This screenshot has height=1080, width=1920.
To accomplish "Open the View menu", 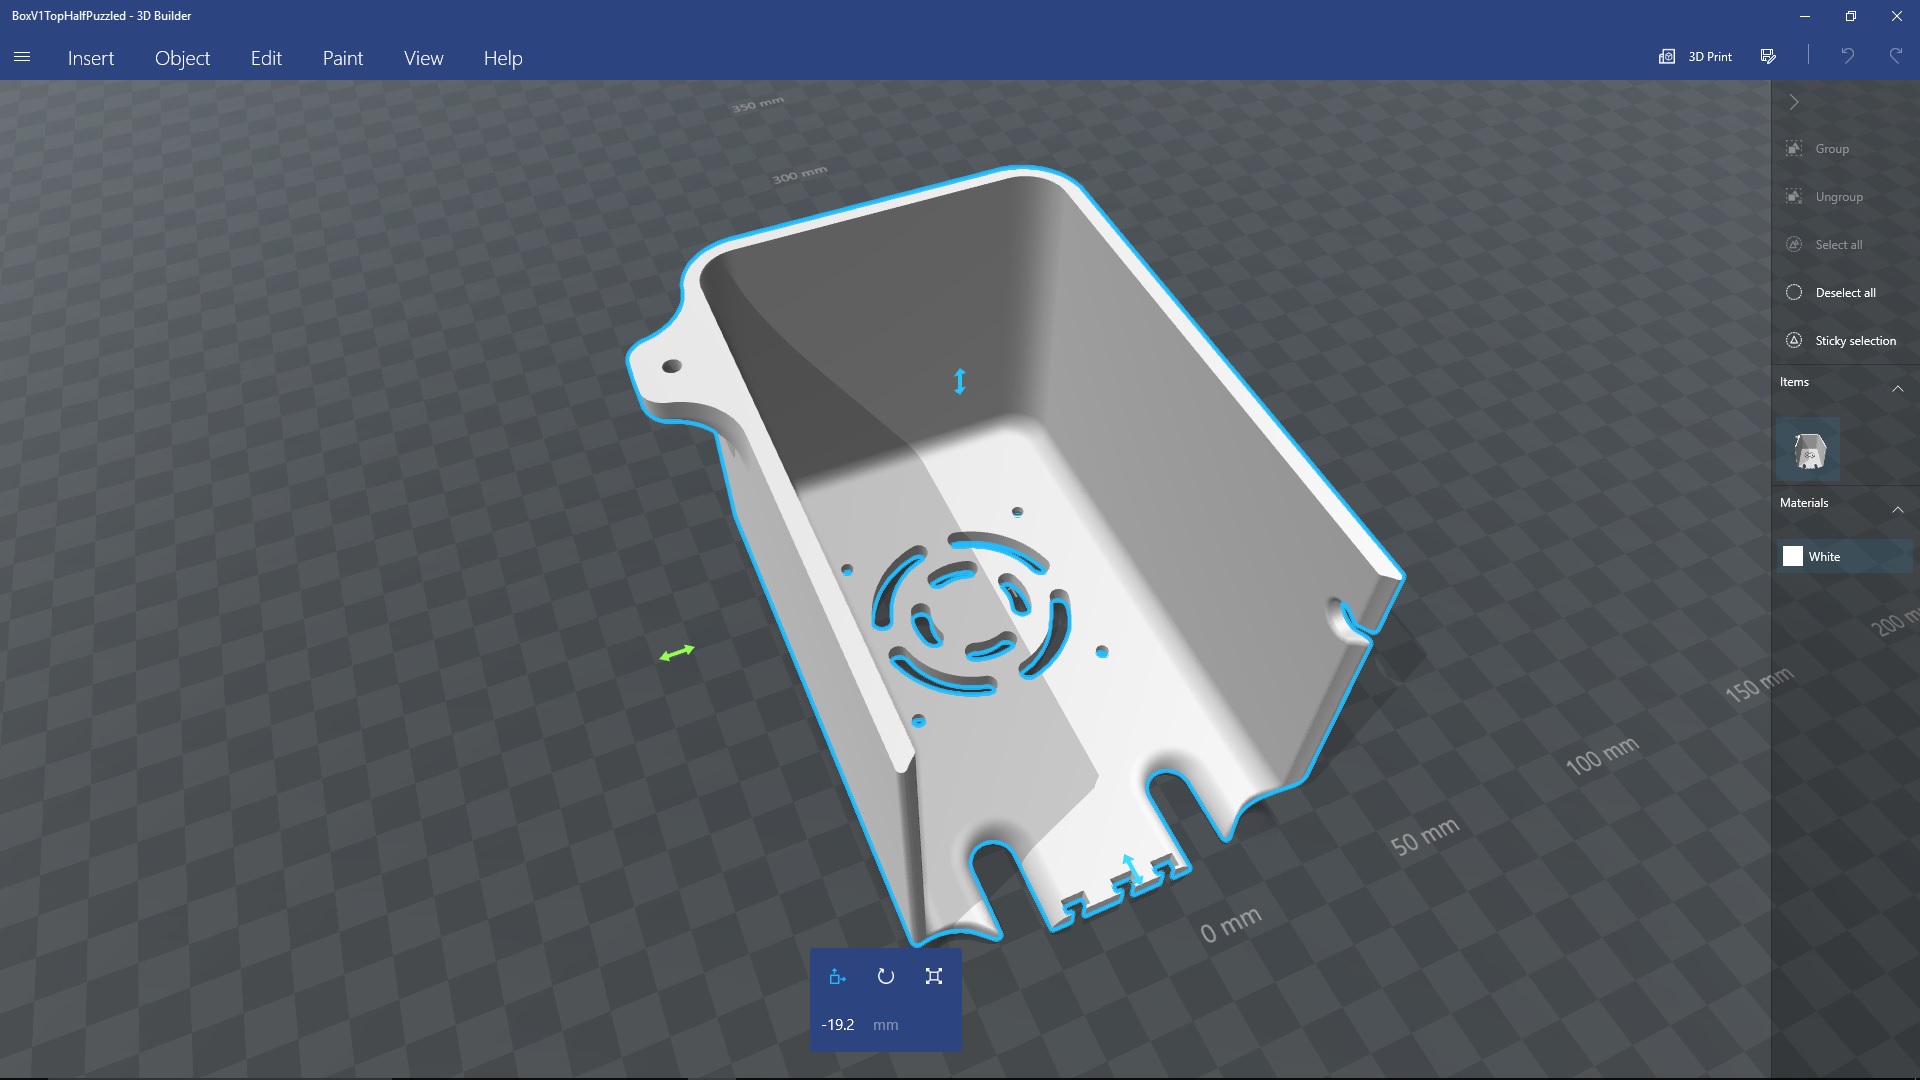I will coord(424,58).
